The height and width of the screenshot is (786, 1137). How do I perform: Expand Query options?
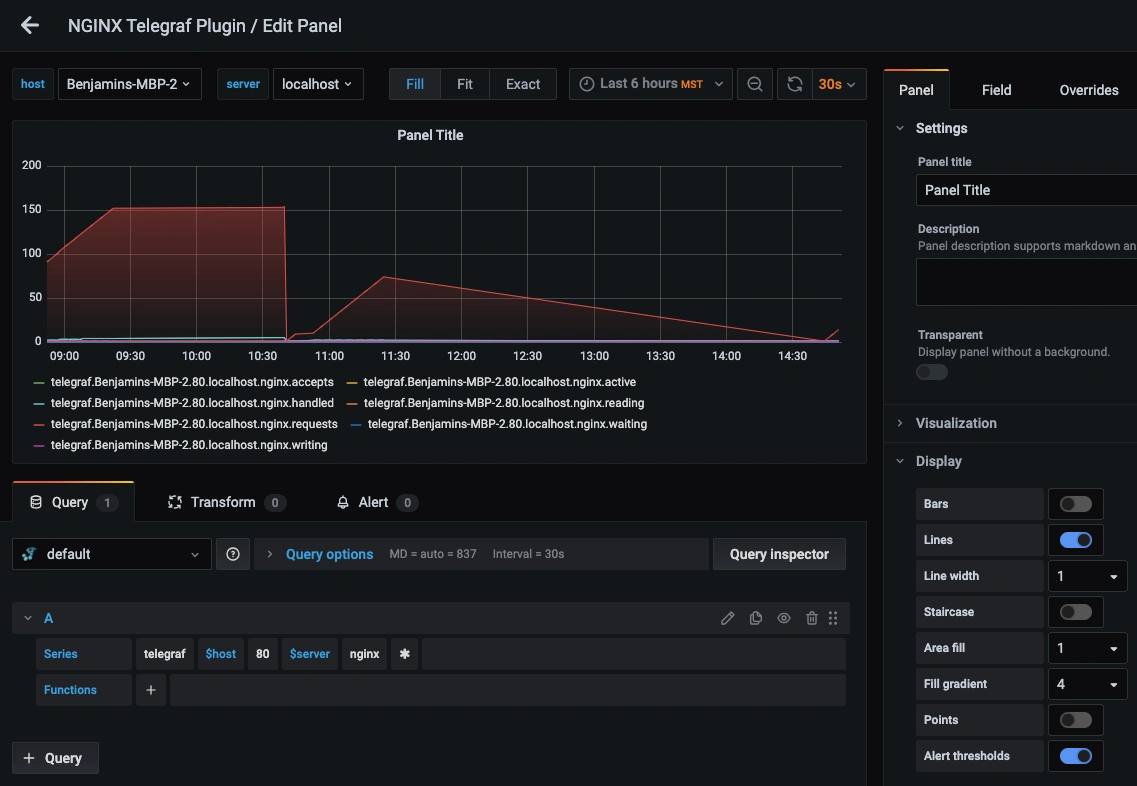click(329, 554)
